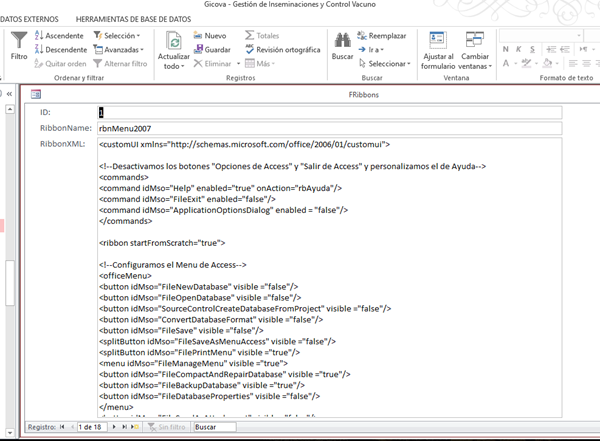Click the text direction paragraph icon
The width and height of the screenshot is (600, 441).
583,49
